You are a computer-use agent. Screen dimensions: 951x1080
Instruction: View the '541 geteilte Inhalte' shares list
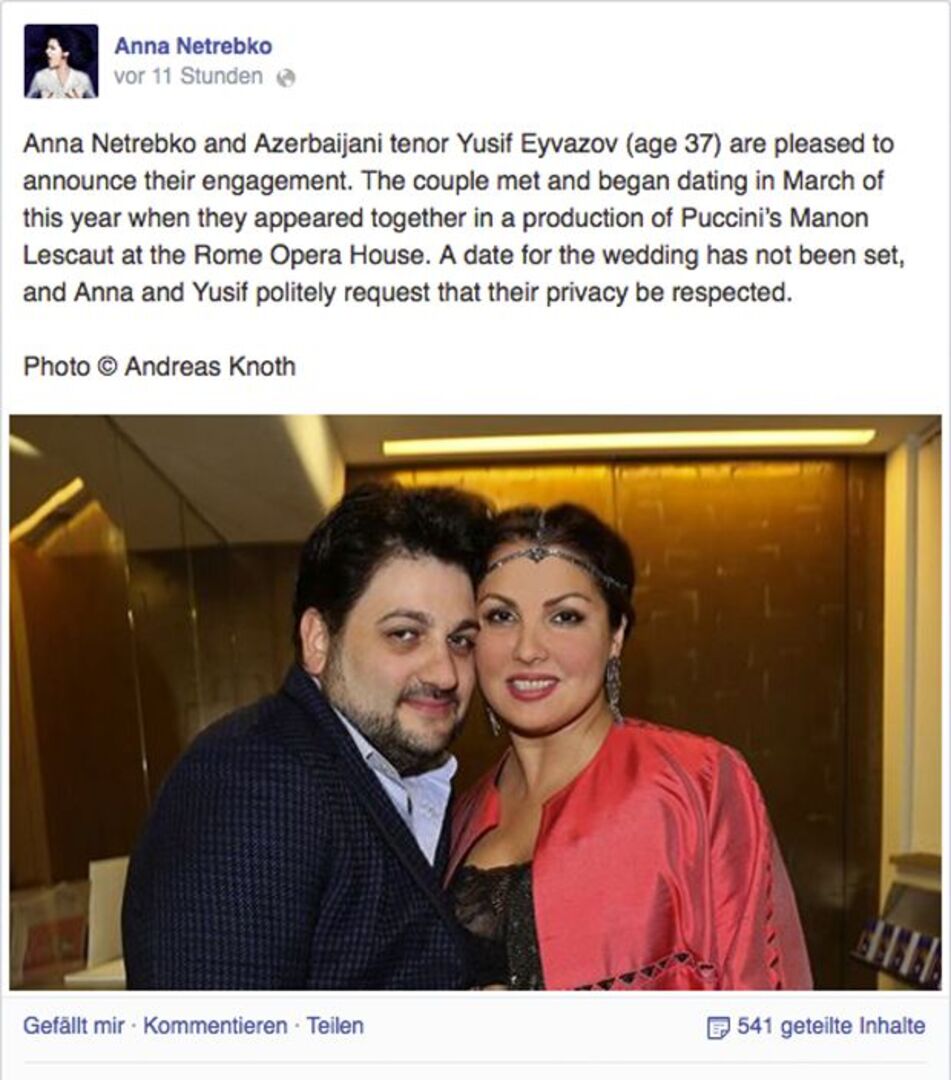[x=830, y=1026]
